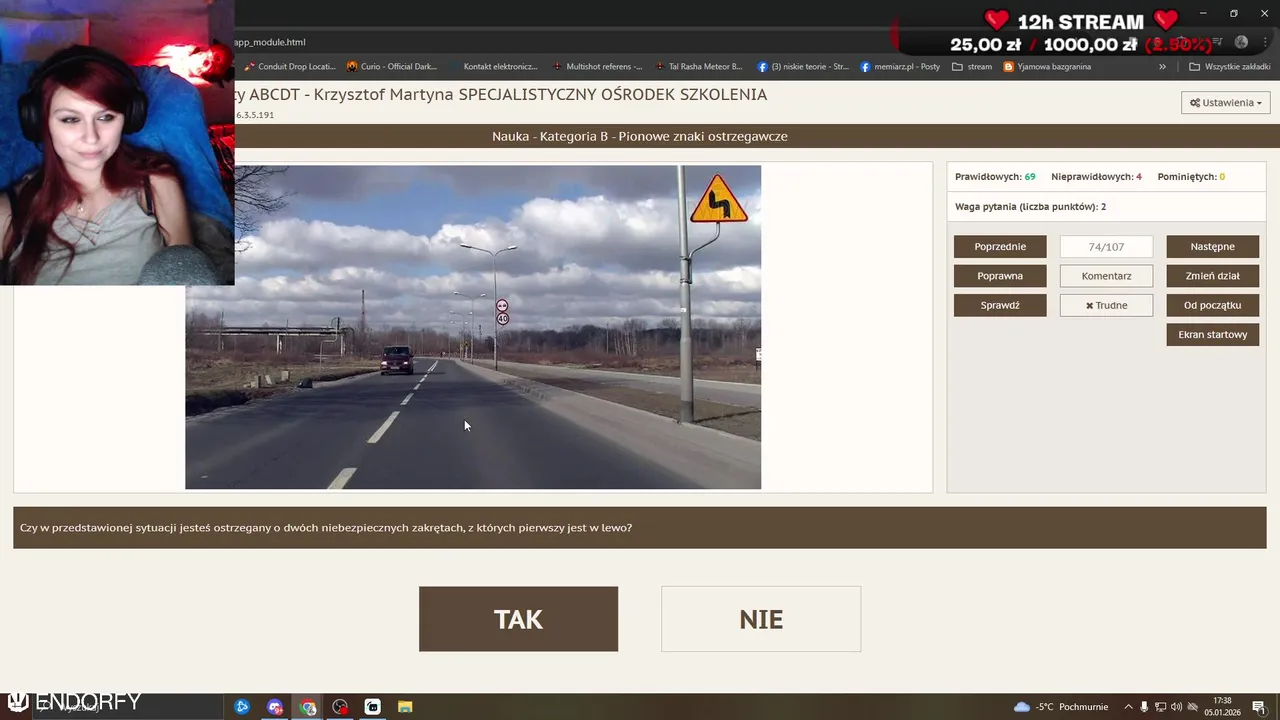
Task: Go to next question with Następne
Action: (x=1212, y=246)
